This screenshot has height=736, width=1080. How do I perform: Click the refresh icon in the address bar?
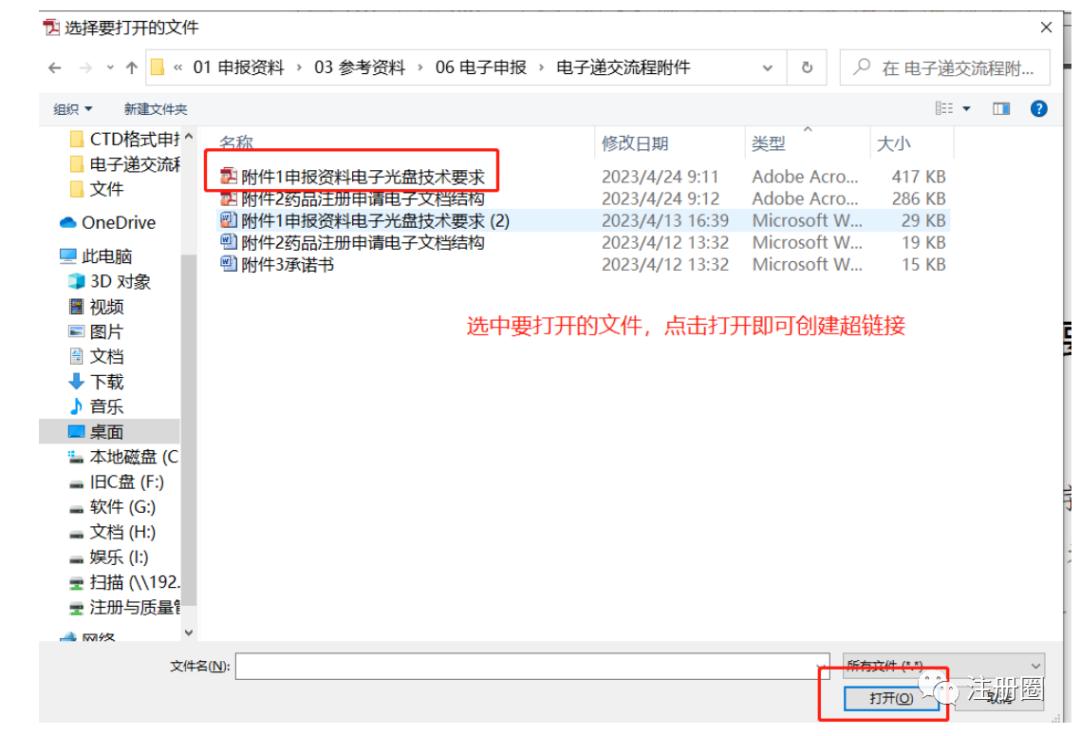coord(808,67)
